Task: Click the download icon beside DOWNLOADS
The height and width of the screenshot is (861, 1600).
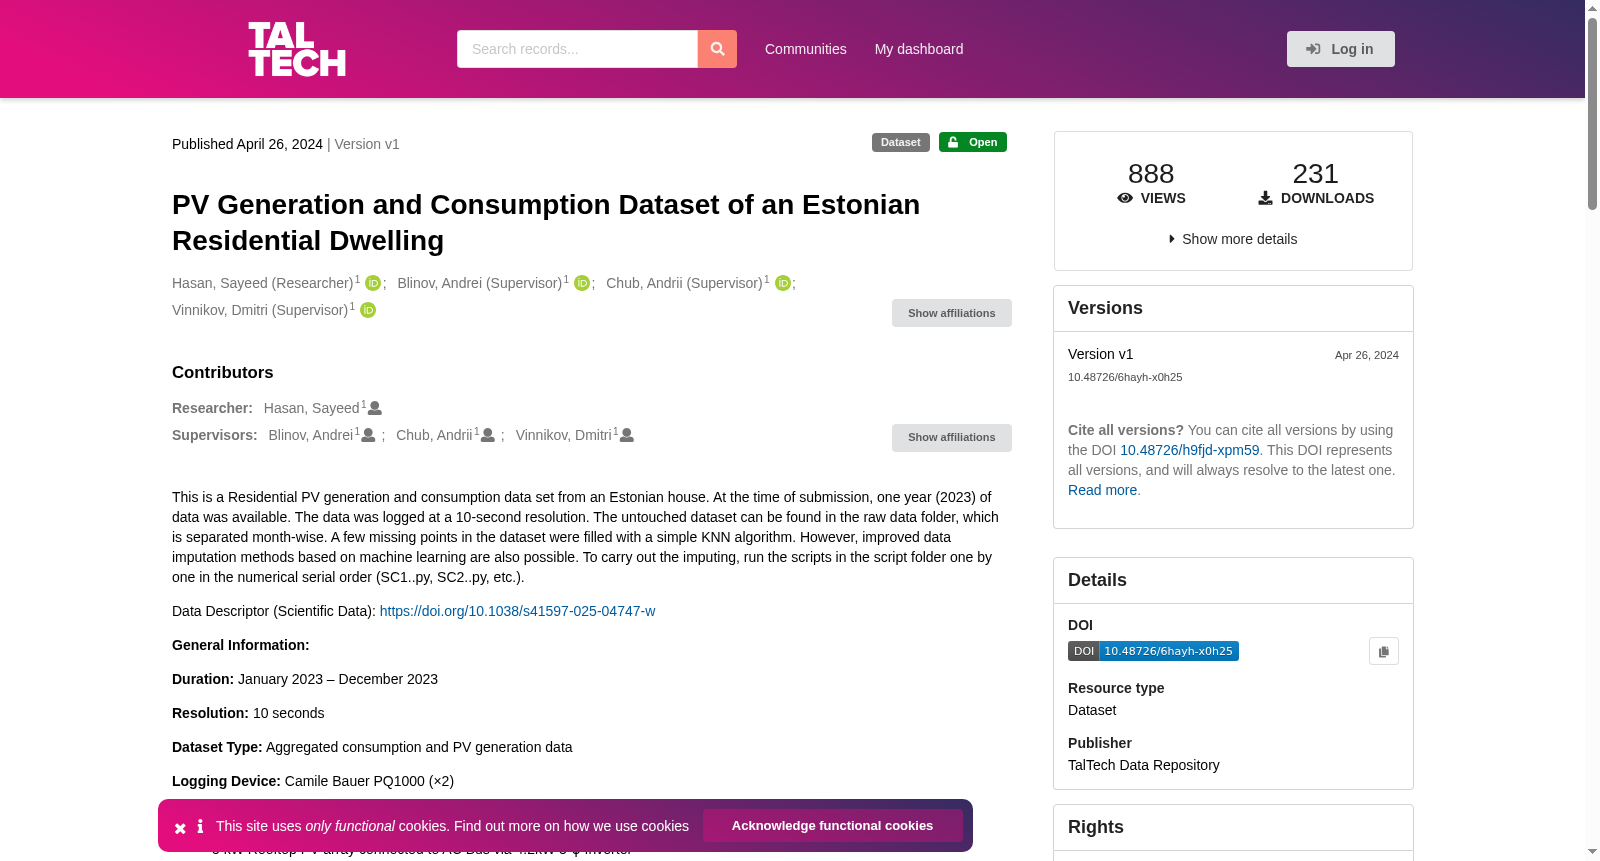Action: click(1265, 198)
